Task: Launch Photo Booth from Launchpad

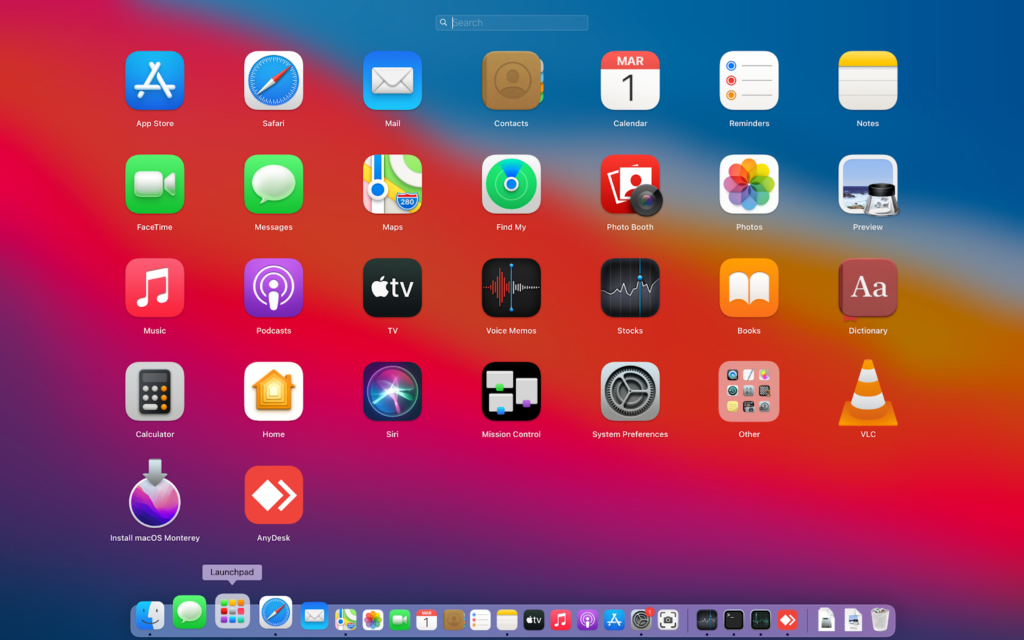Action: click(x=630, y=185)
